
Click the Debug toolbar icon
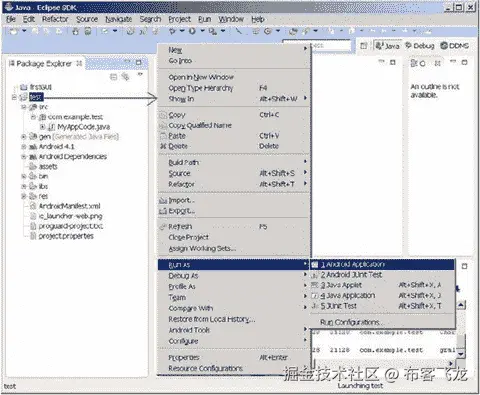172,31
